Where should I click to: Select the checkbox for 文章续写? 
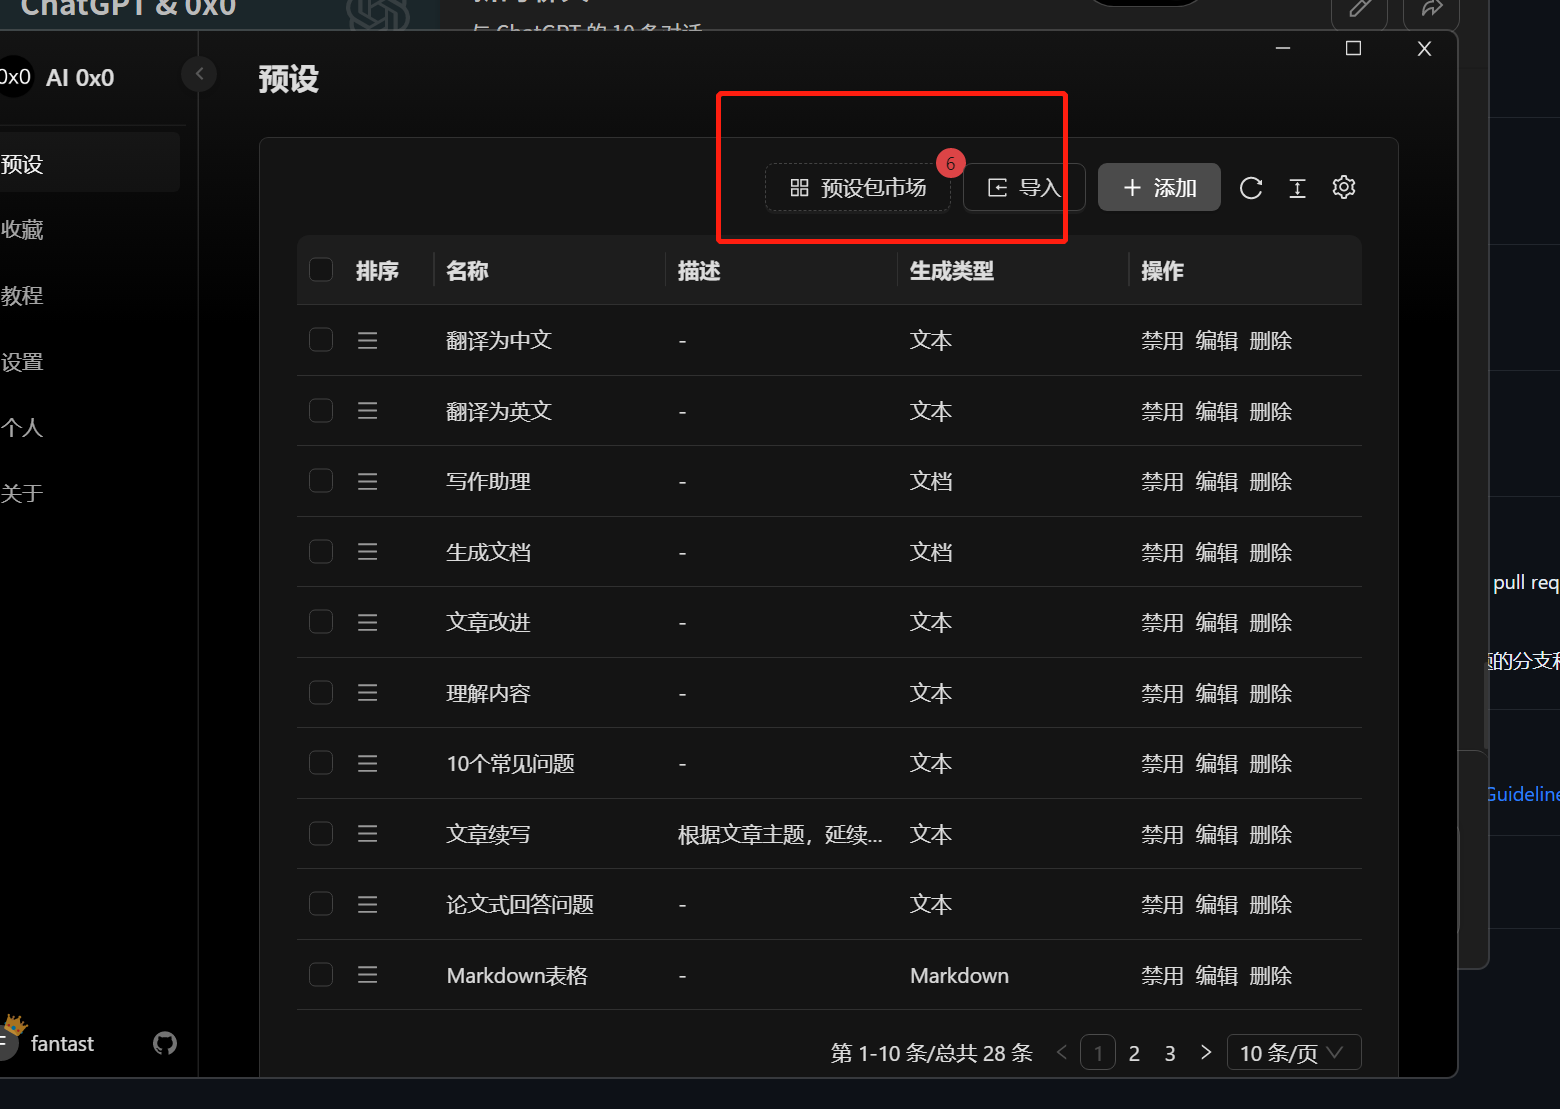320,833
